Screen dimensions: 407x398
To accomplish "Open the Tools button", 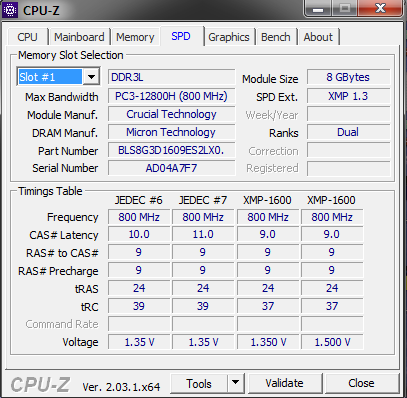I will click(199, 384).
